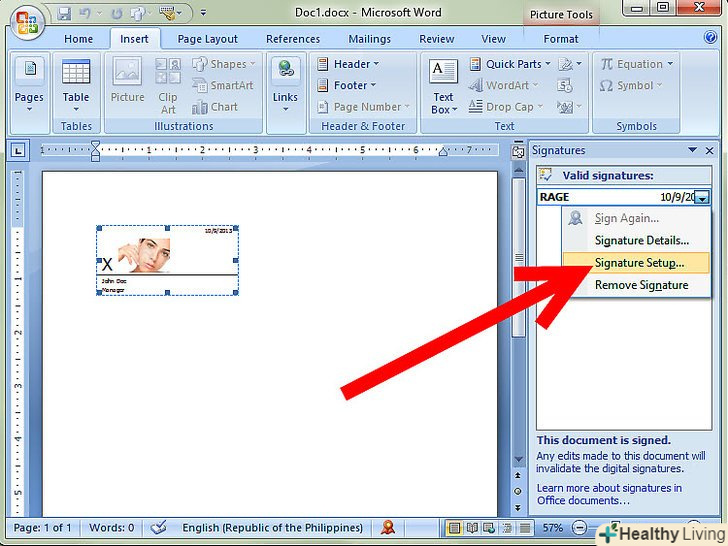Expand the Footer dropdown
This screenshot has width=728, height=546.
pyautogui.click(x=373, y=85)
